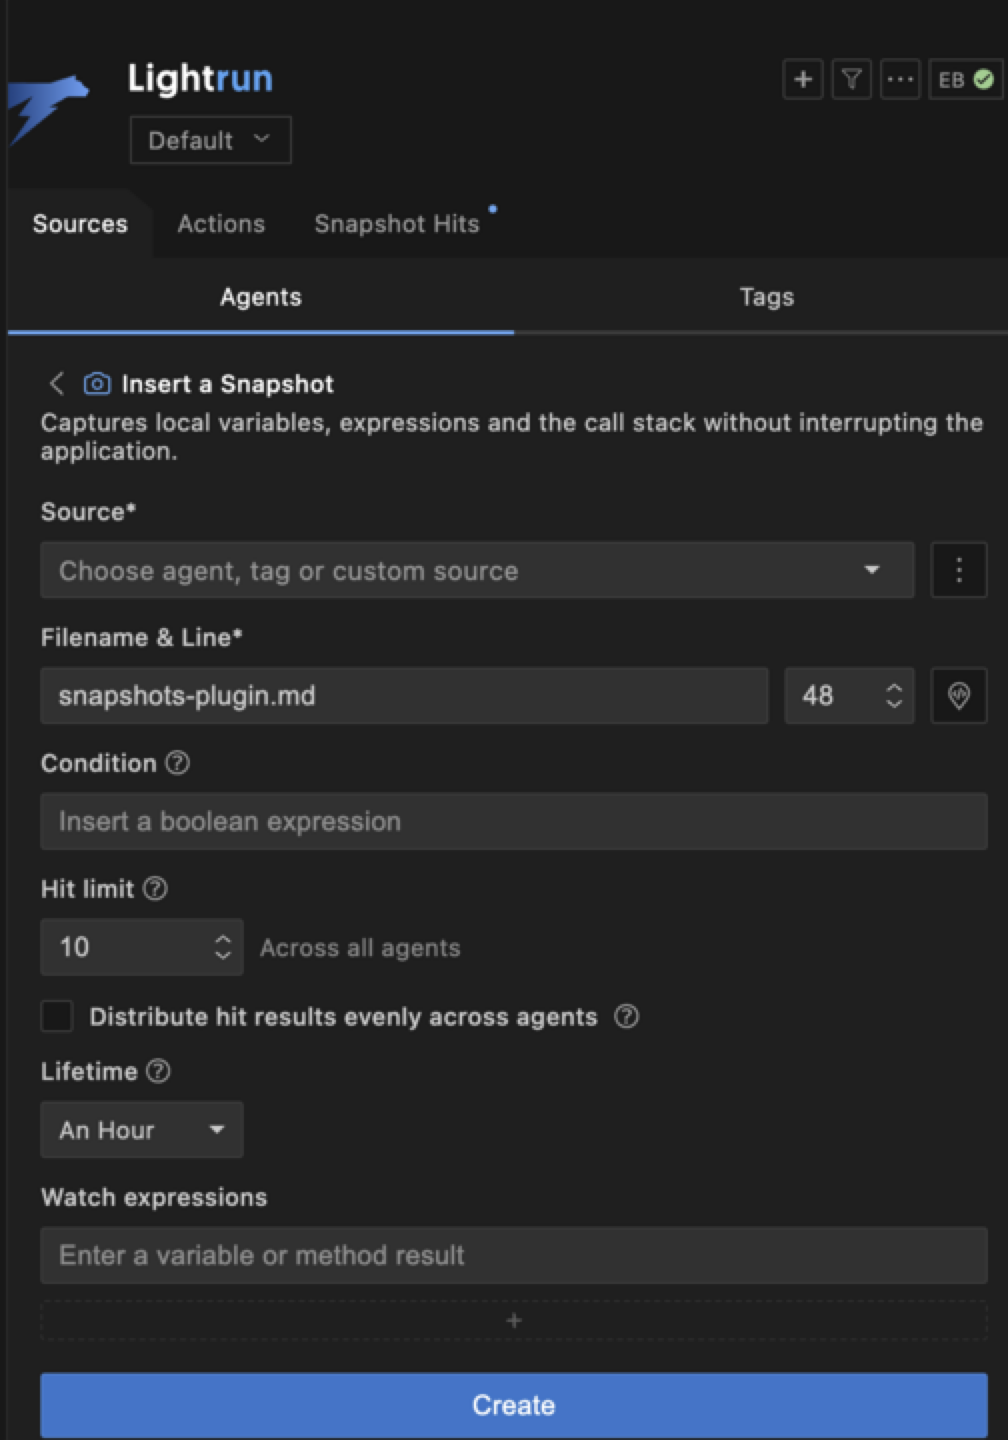Enable Distribute hit results evenly across agents

(x=57, y=1016)
